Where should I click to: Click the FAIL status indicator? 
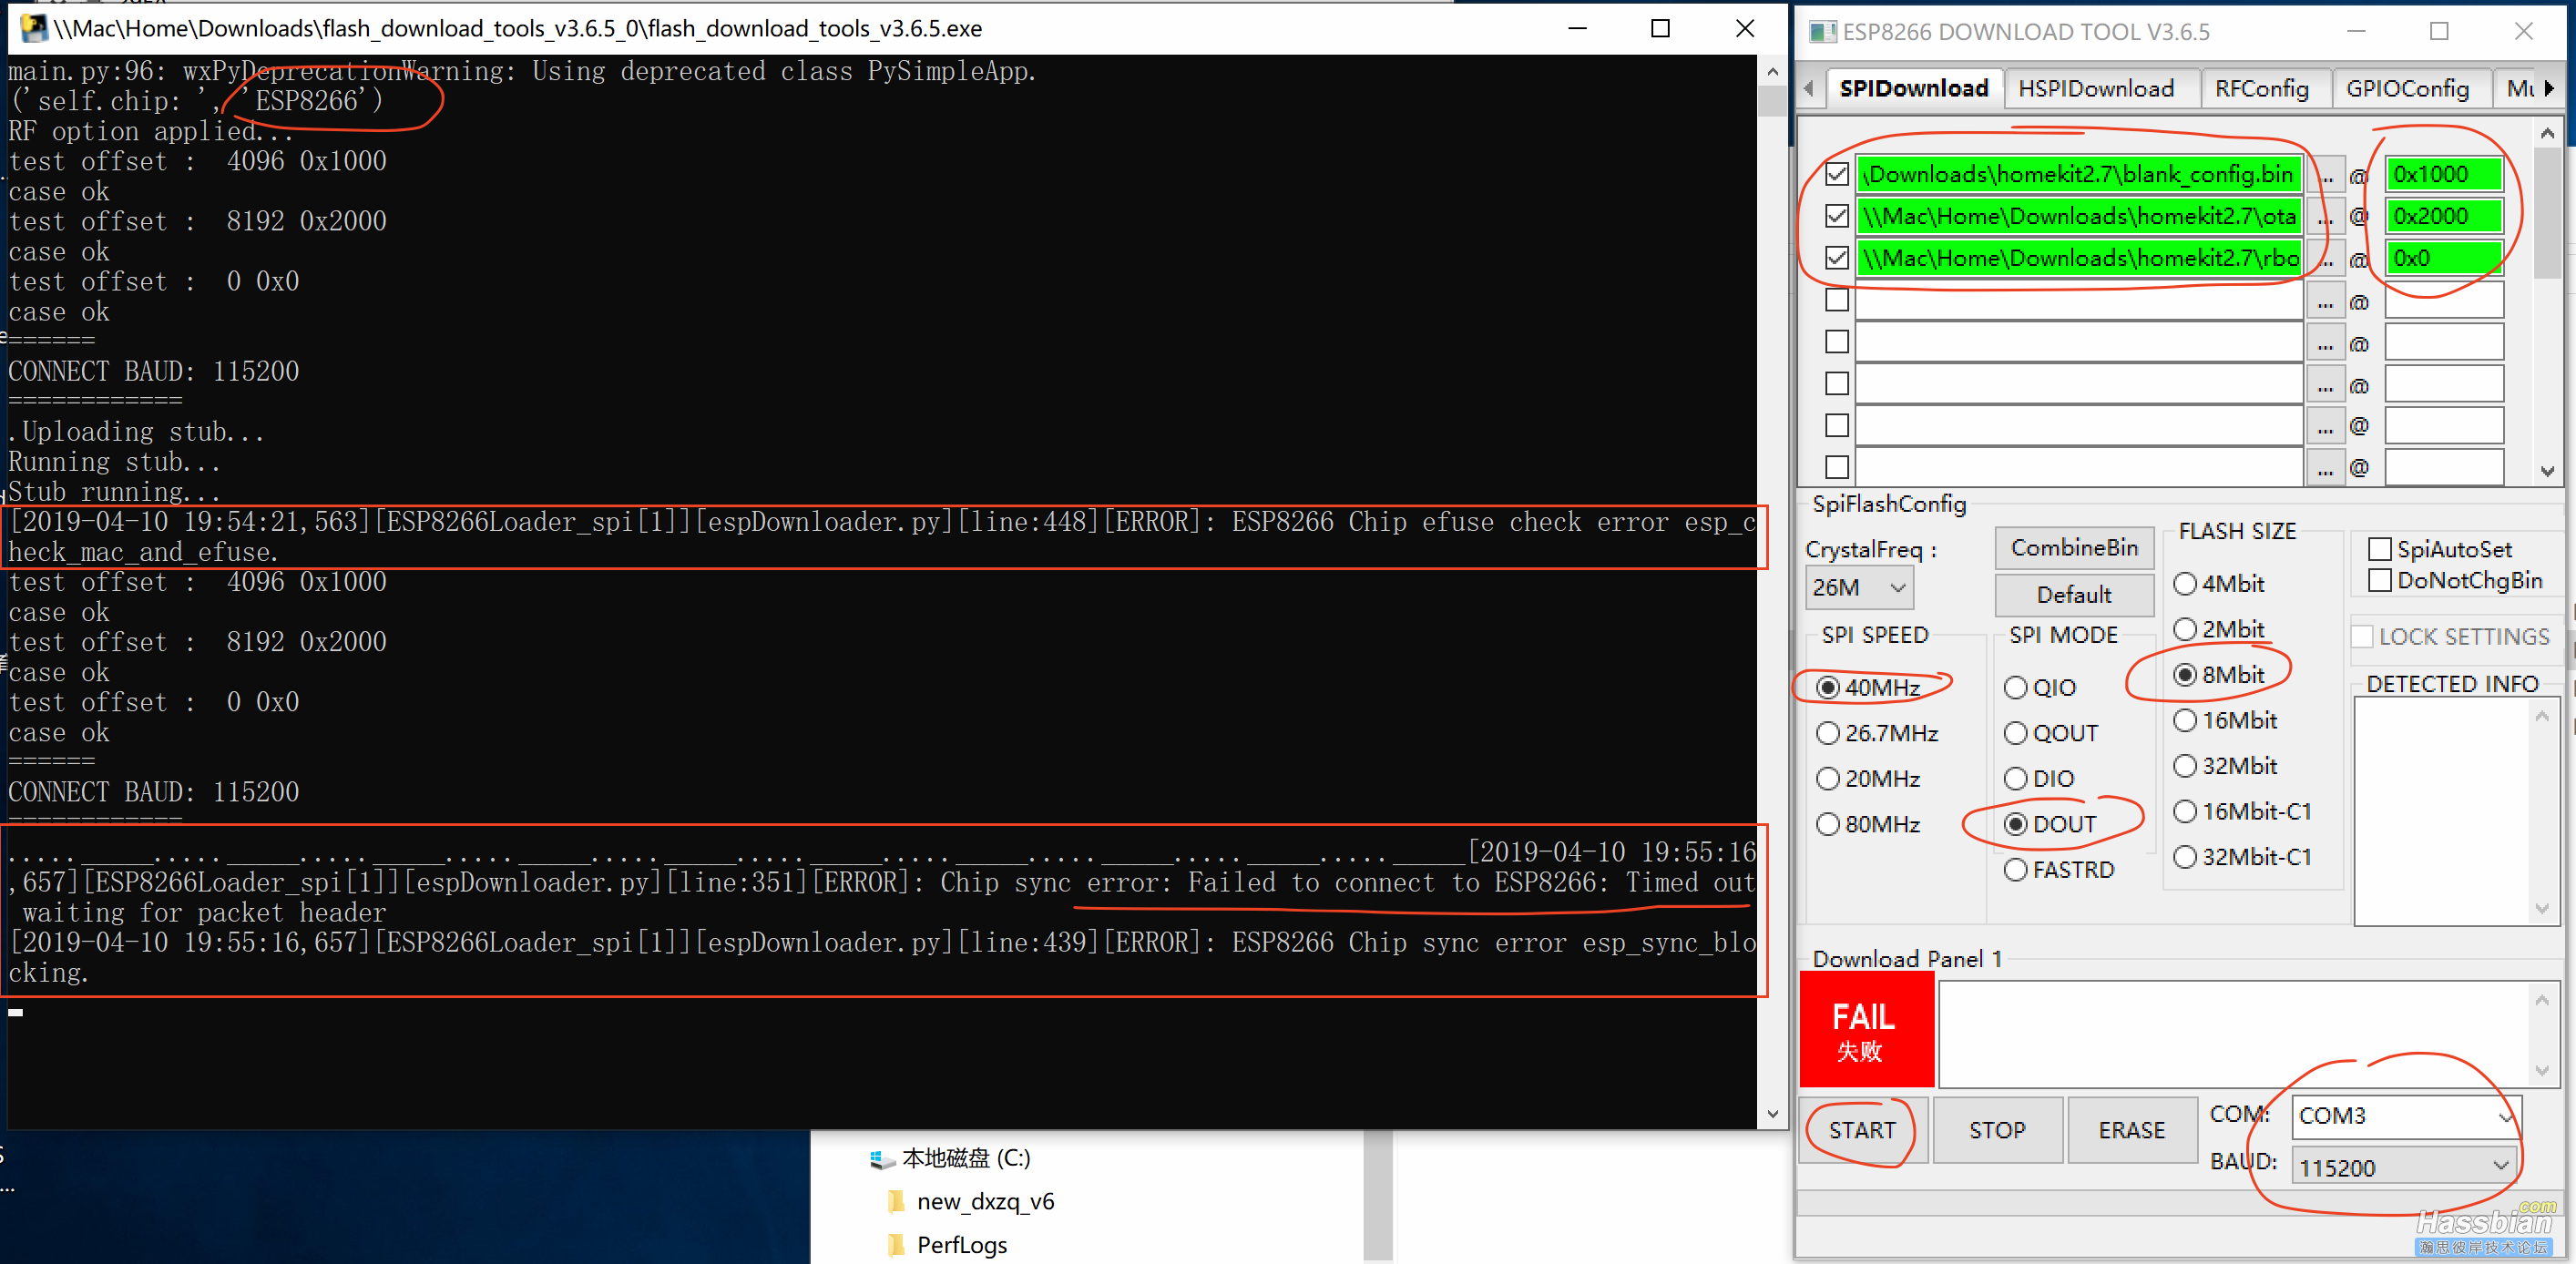pyautogui.click(x=1866, y=1030)
